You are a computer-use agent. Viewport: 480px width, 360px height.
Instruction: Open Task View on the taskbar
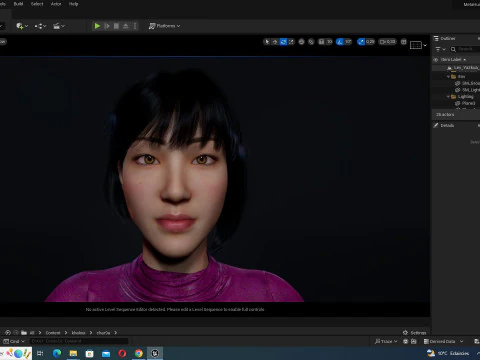click(40, 353)
